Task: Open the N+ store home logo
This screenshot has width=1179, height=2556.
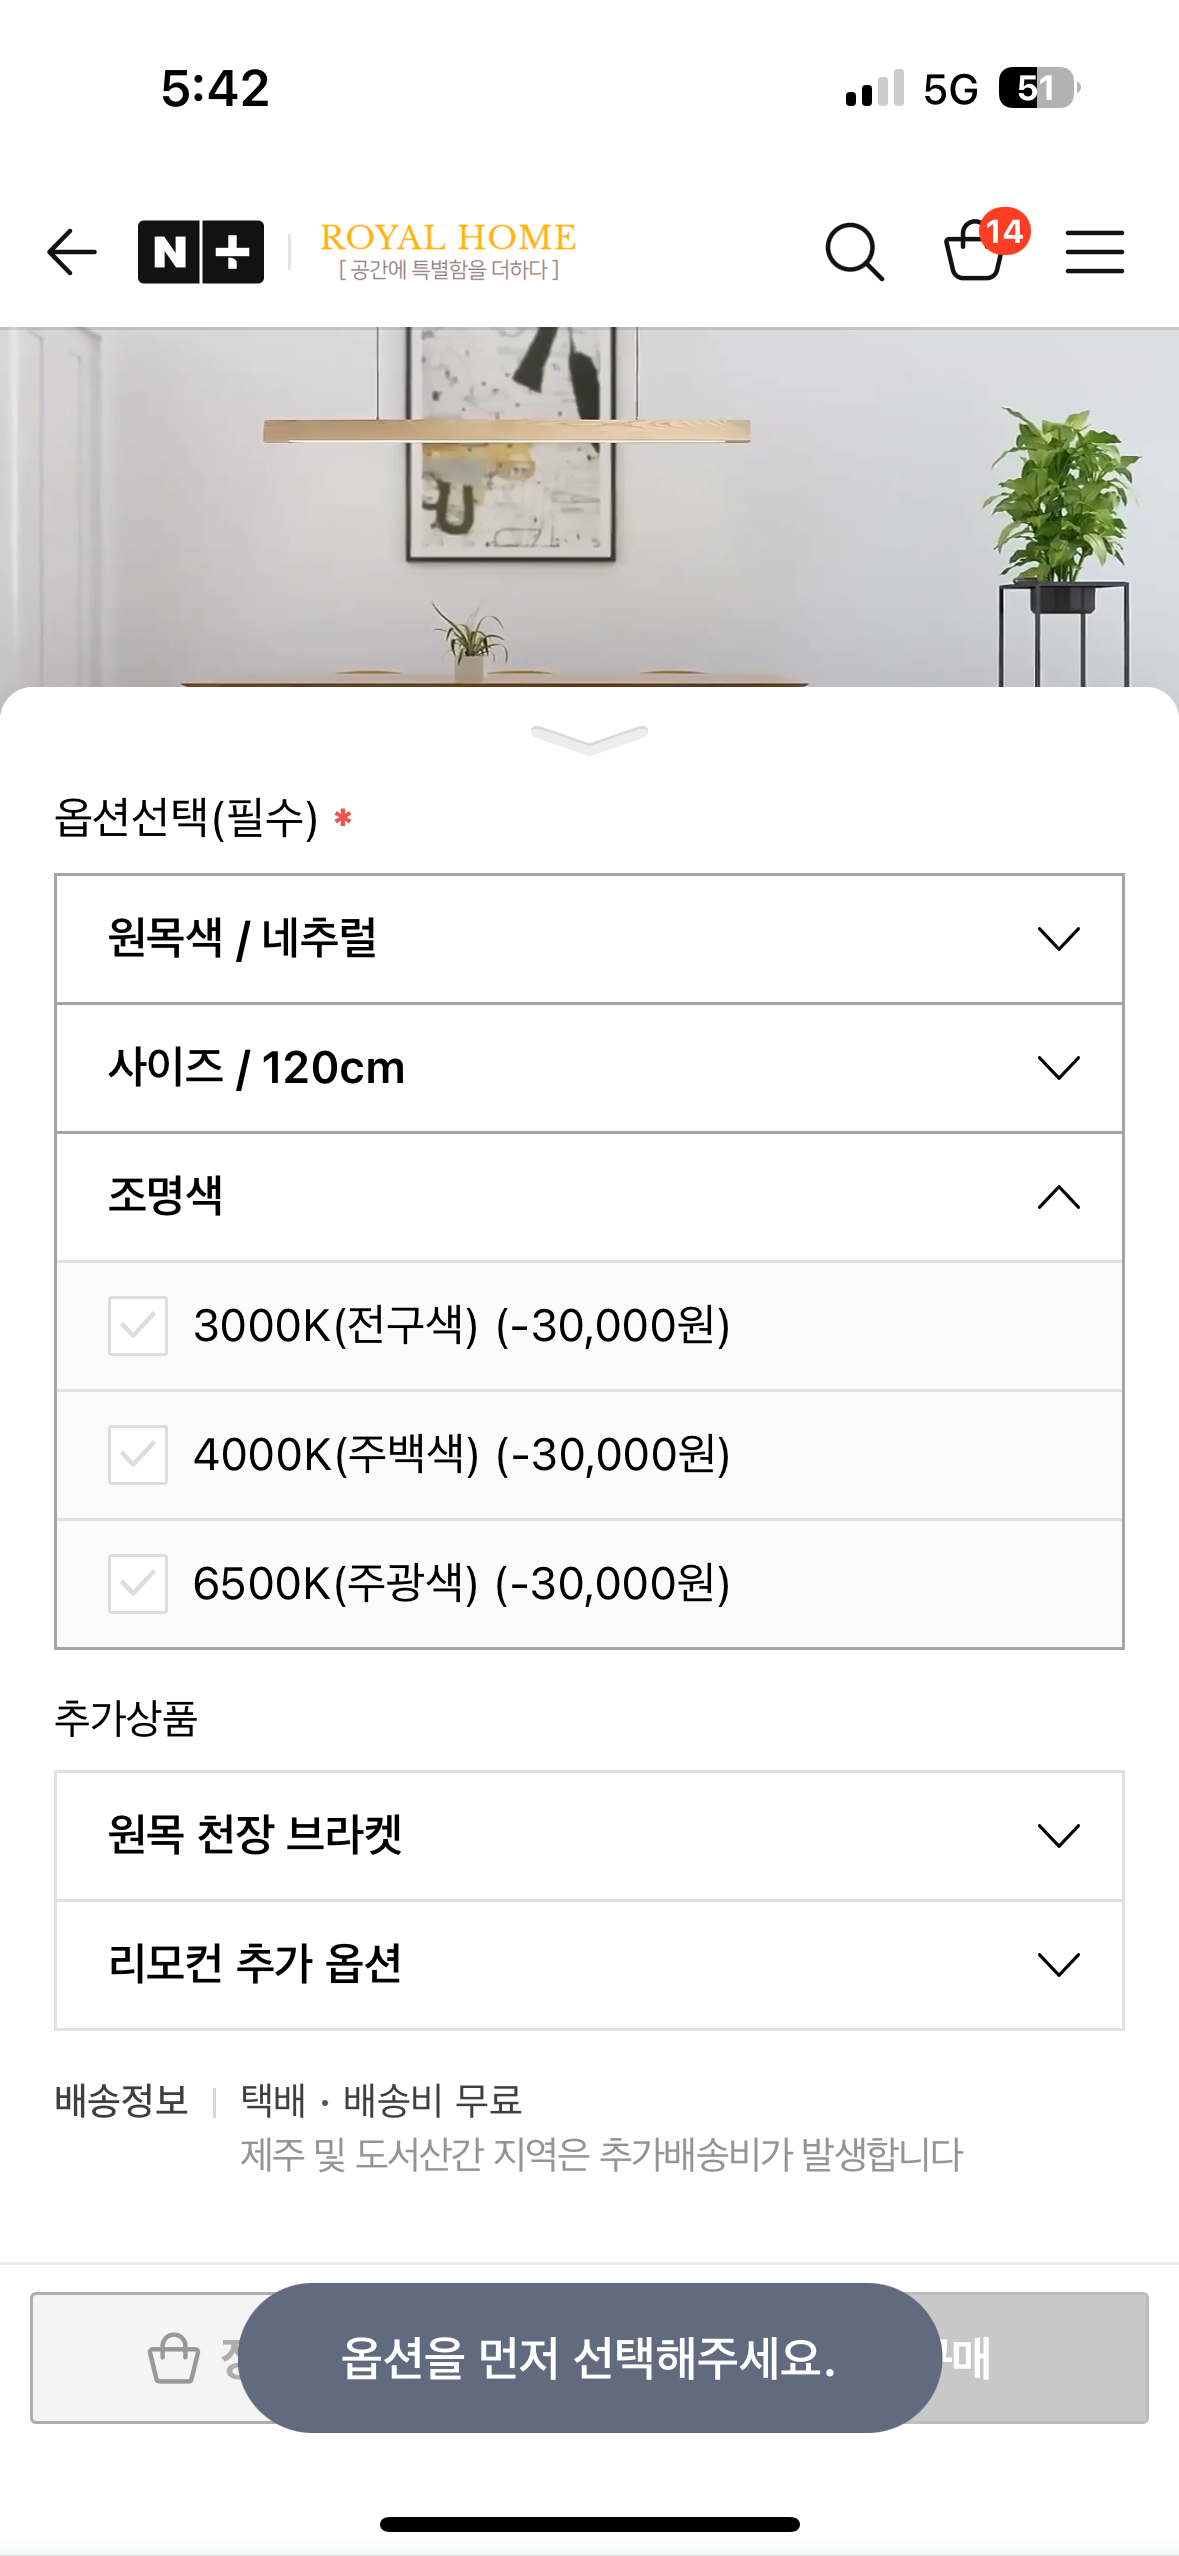Action: pos(200,251)
